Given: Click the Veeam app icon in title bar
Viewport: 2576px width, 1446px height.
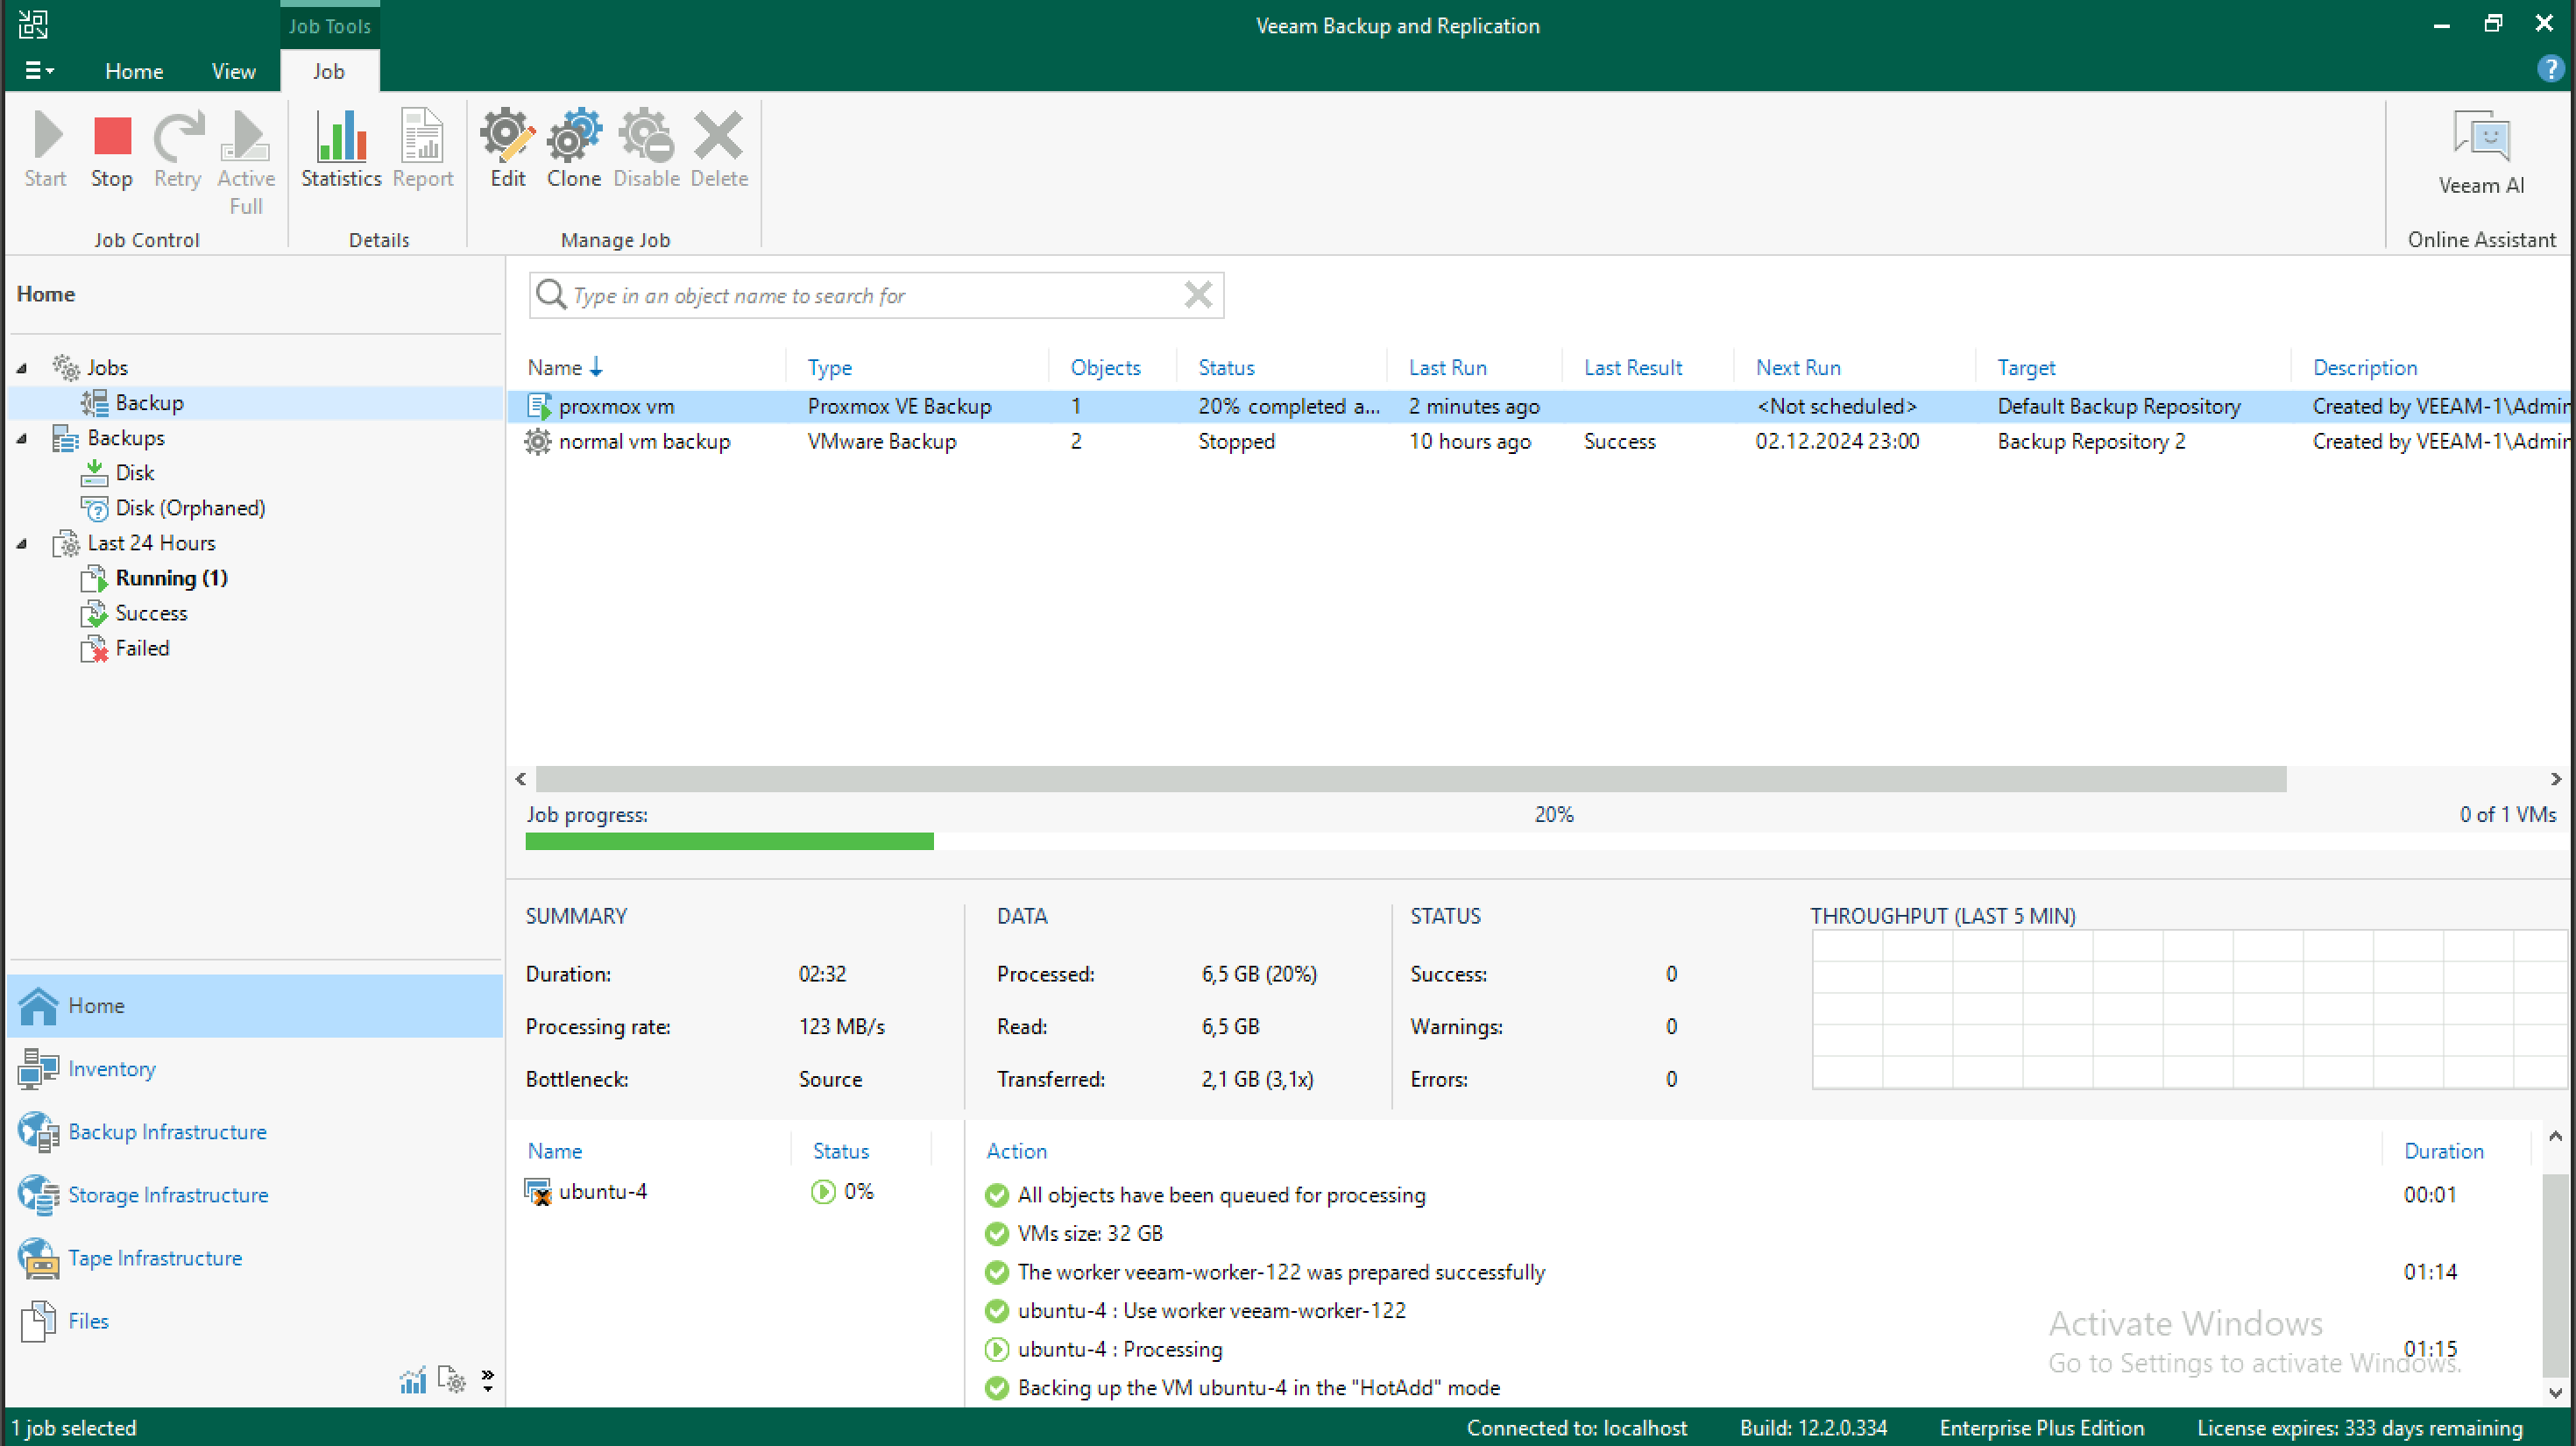Looking at the screenshot, I should (x=33, y=24).
